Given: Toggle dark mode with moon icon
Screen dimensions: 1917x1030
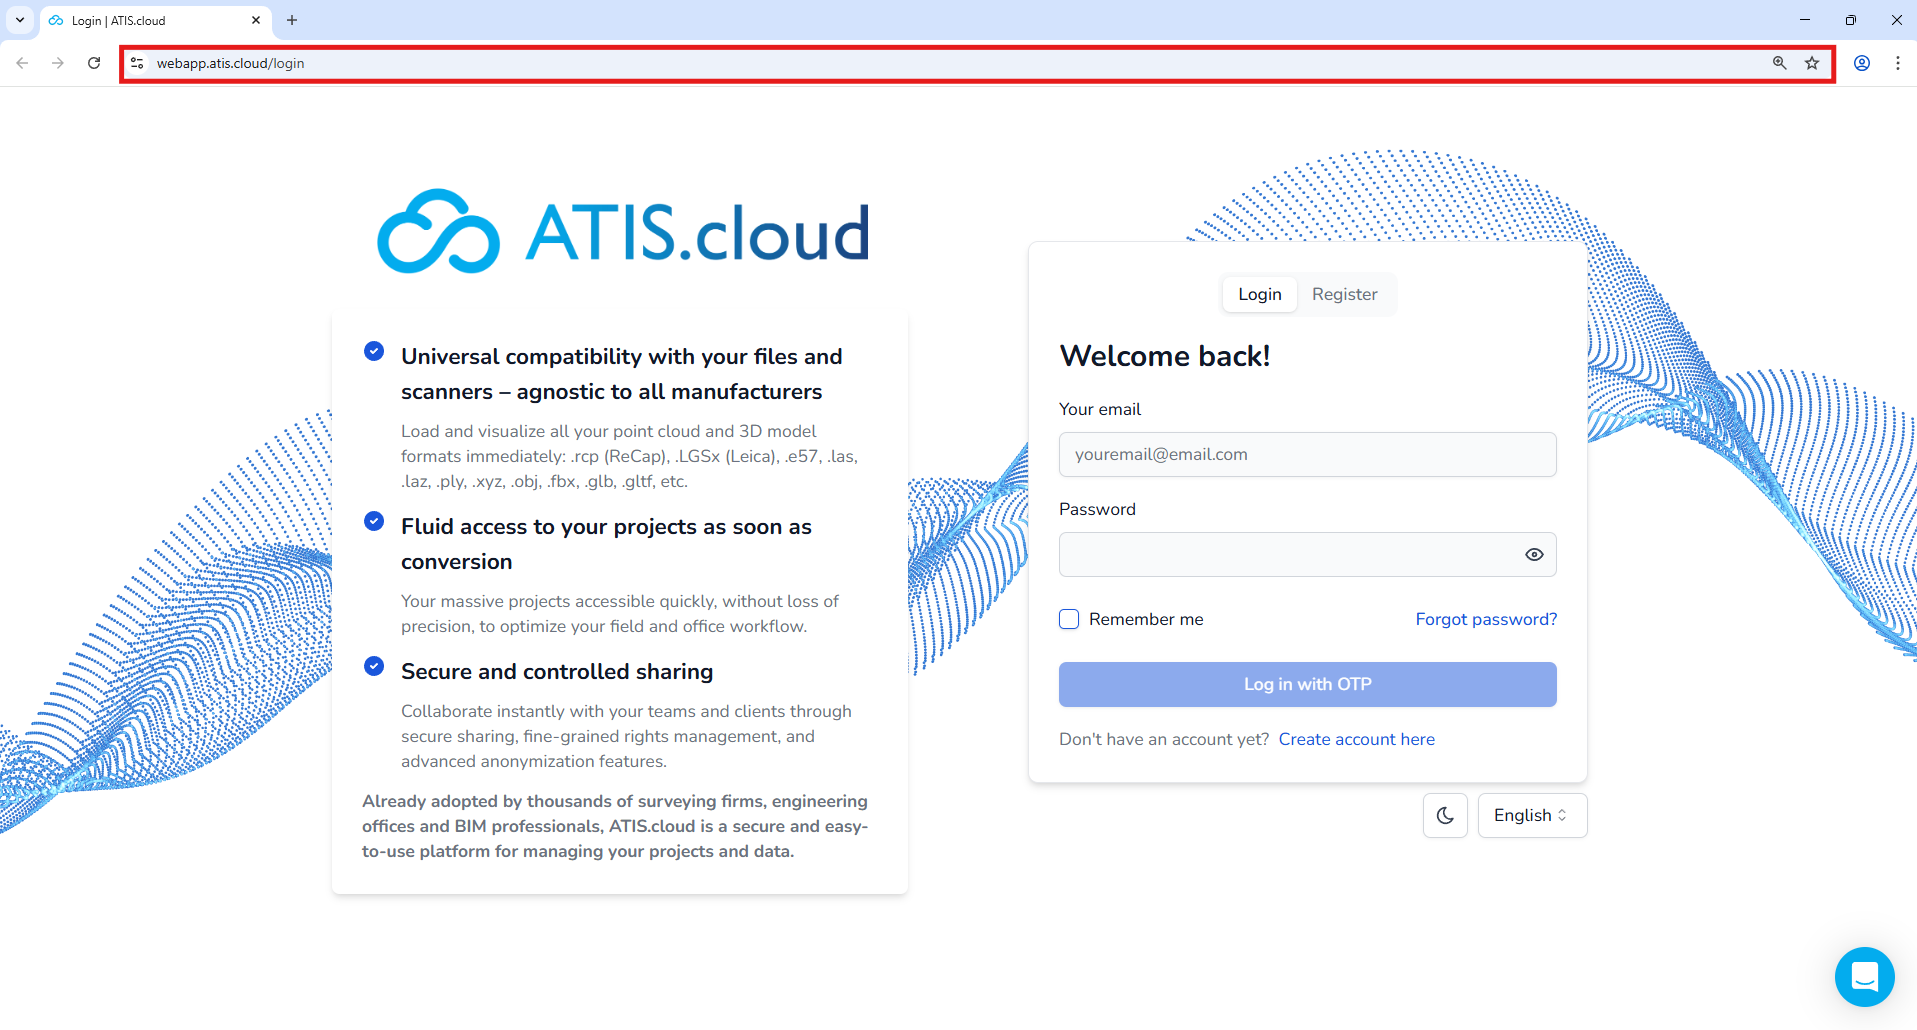Looking at the screenshot, I should (1445, 815).
